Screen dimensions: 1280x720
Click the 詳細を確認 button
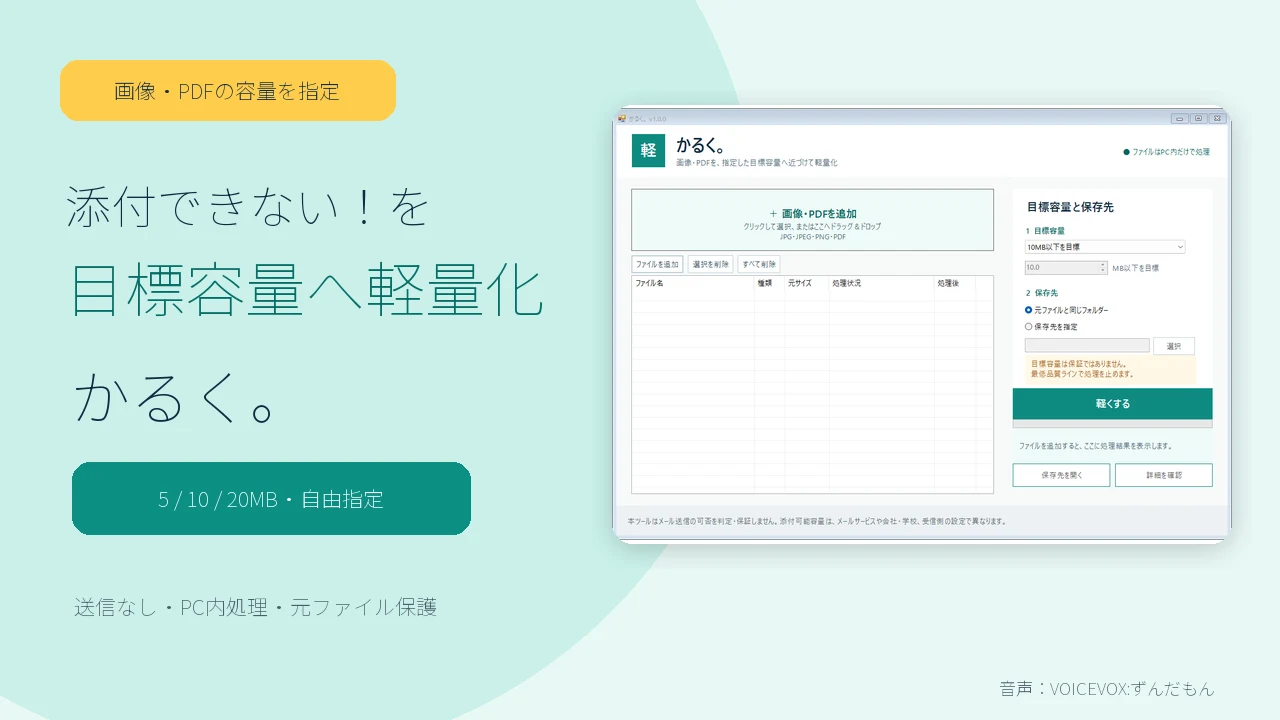coord(1164,475)
